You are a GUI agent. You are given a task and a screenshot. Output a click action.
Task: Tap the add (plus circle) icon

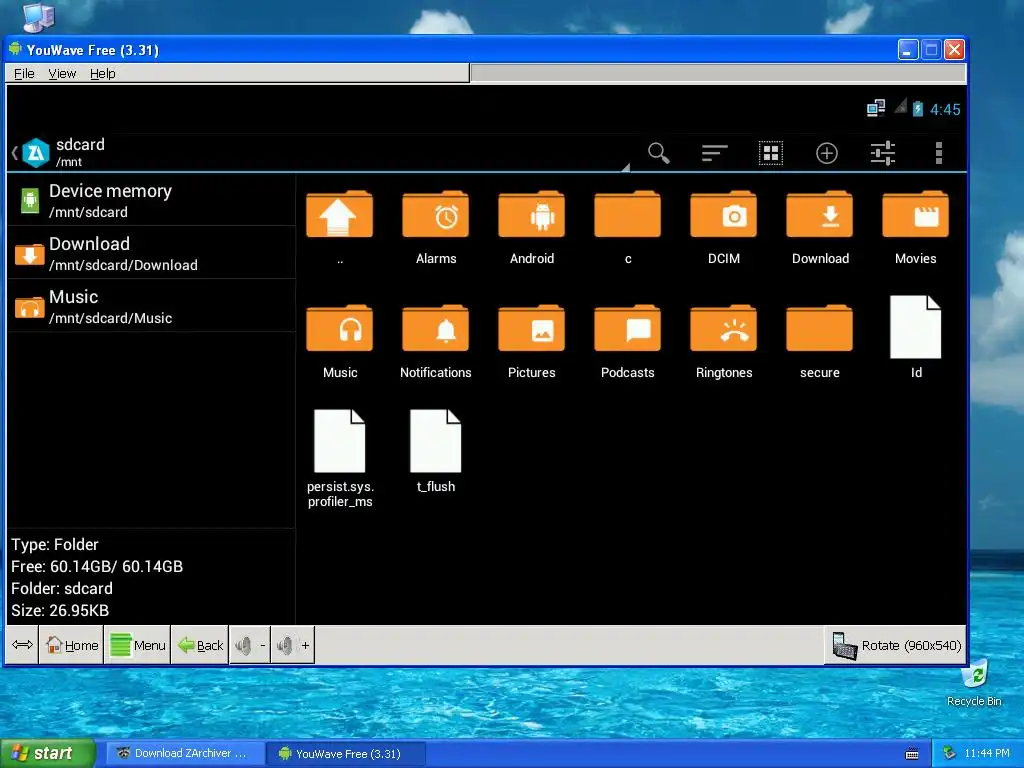click(827, 153)
